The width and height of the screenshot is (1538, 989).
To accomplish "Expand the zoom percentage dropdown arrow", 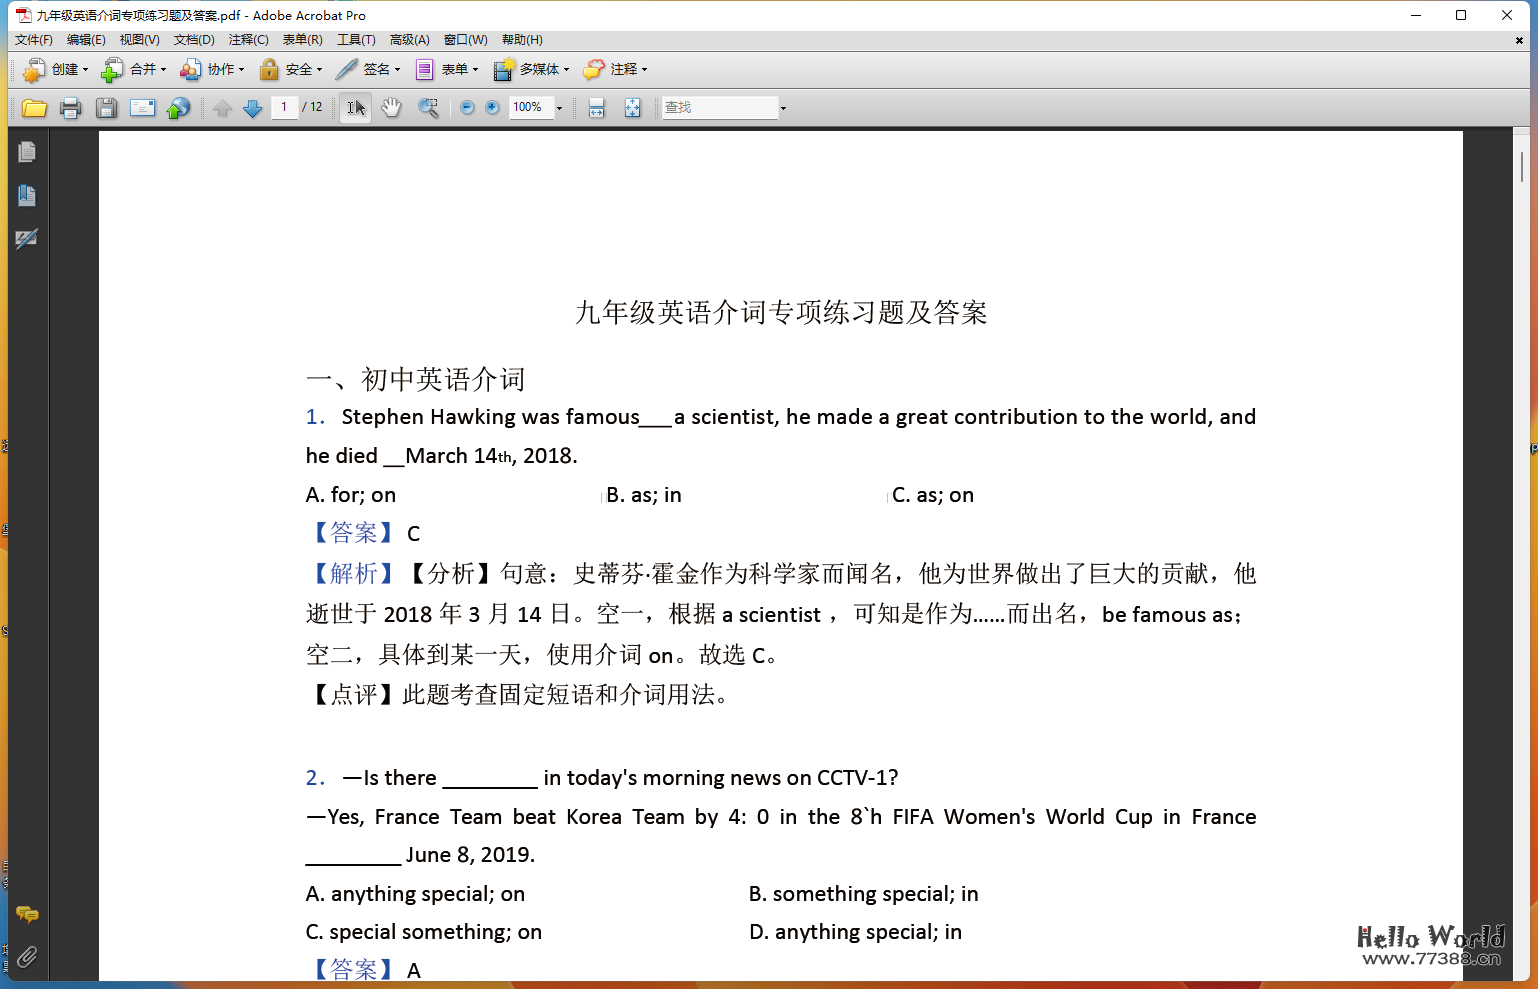I will pyautogui.click(x=559, y=108).
